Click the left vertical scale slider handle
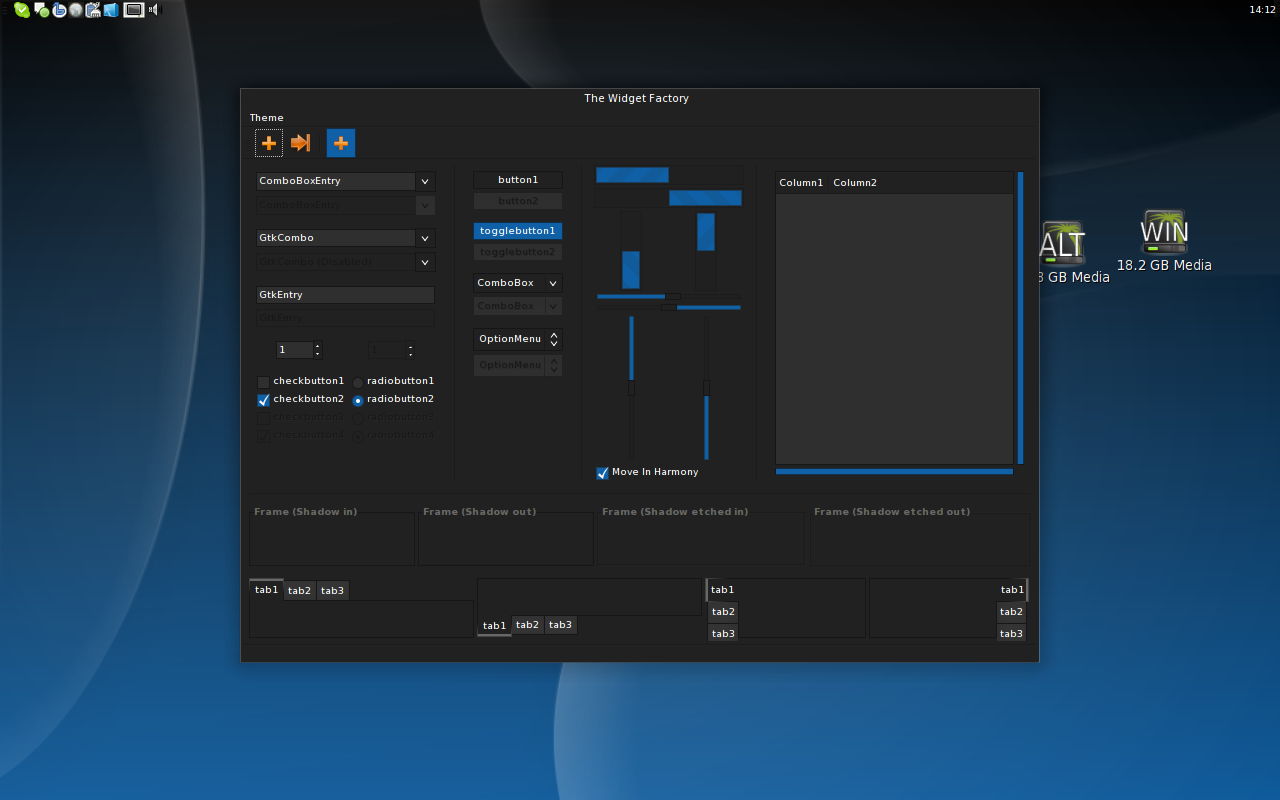The width and height of the screenshot is (1280, 800). [631, 388]
